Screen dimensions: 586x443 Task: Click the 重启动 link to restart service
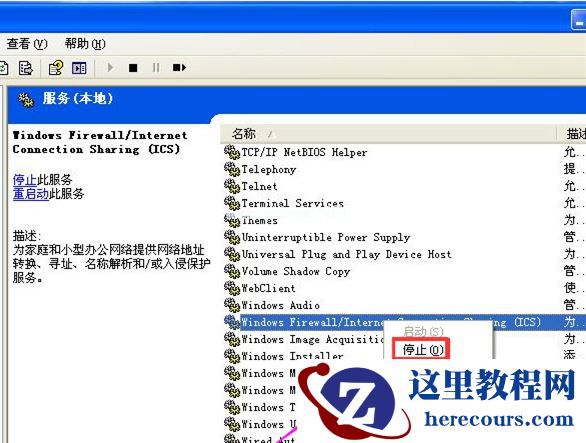31,194
